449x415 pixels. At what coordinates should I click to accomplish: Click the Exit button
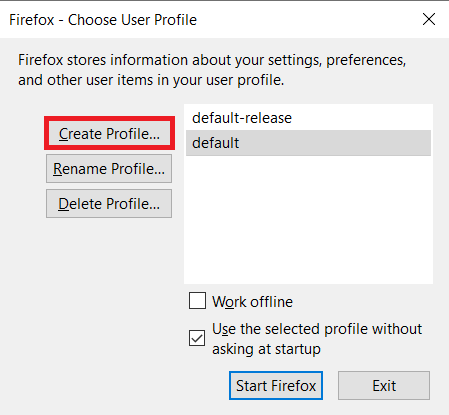[x=384, y=386]
